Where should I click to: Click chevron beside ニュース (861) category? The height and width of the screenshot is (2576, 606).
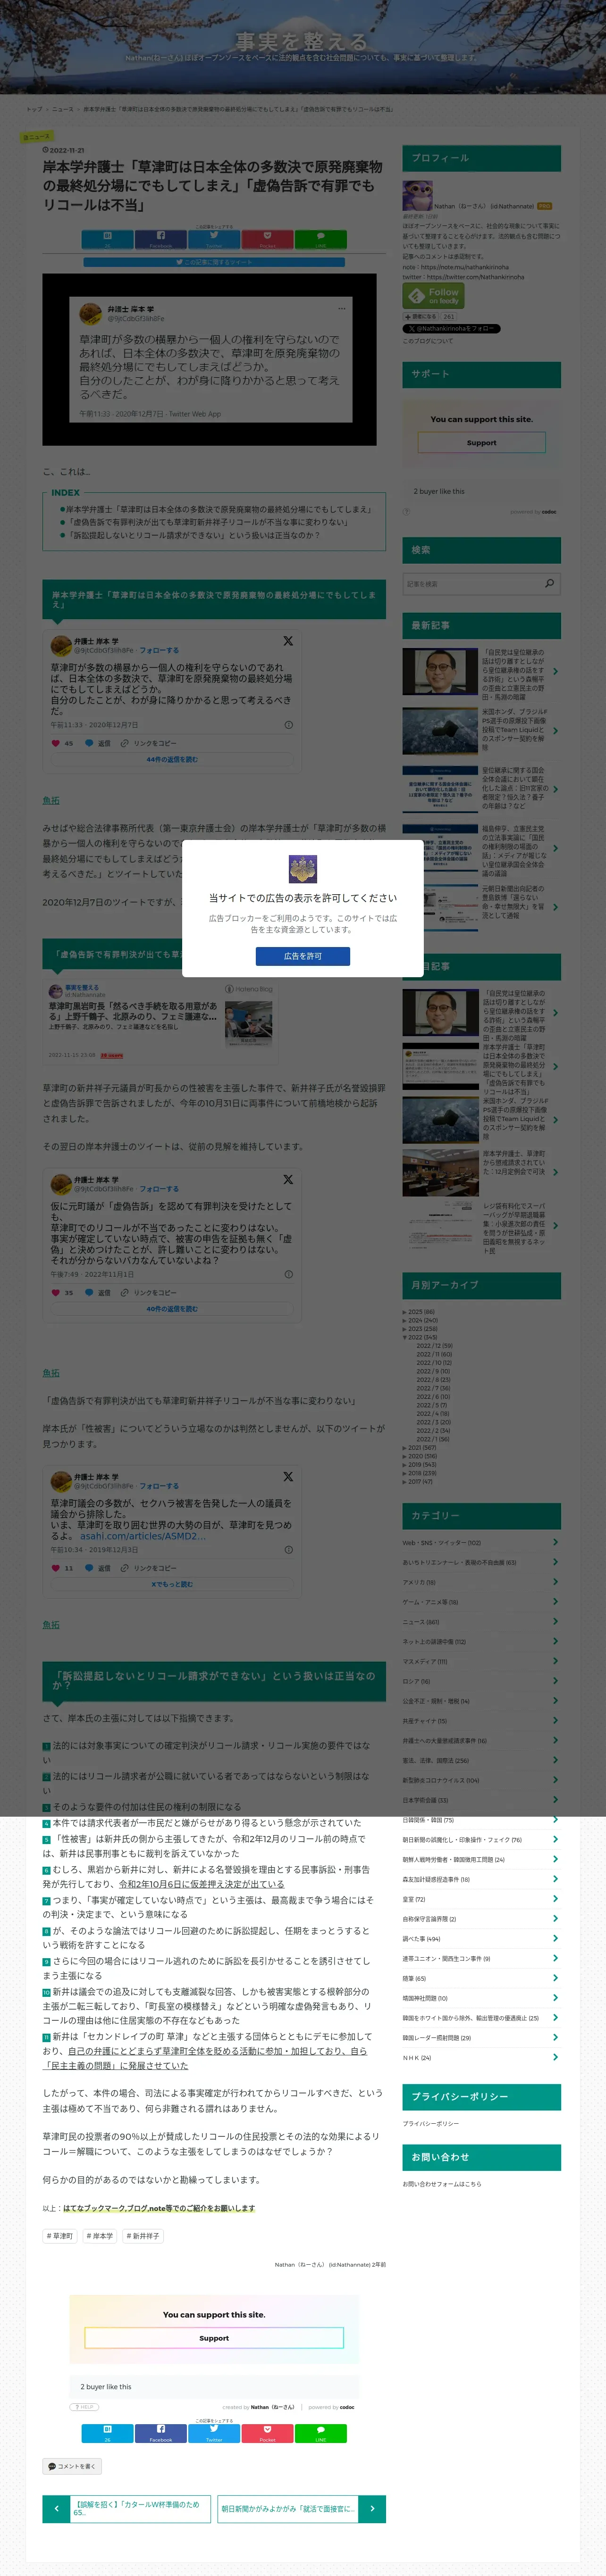(555, 1621)
